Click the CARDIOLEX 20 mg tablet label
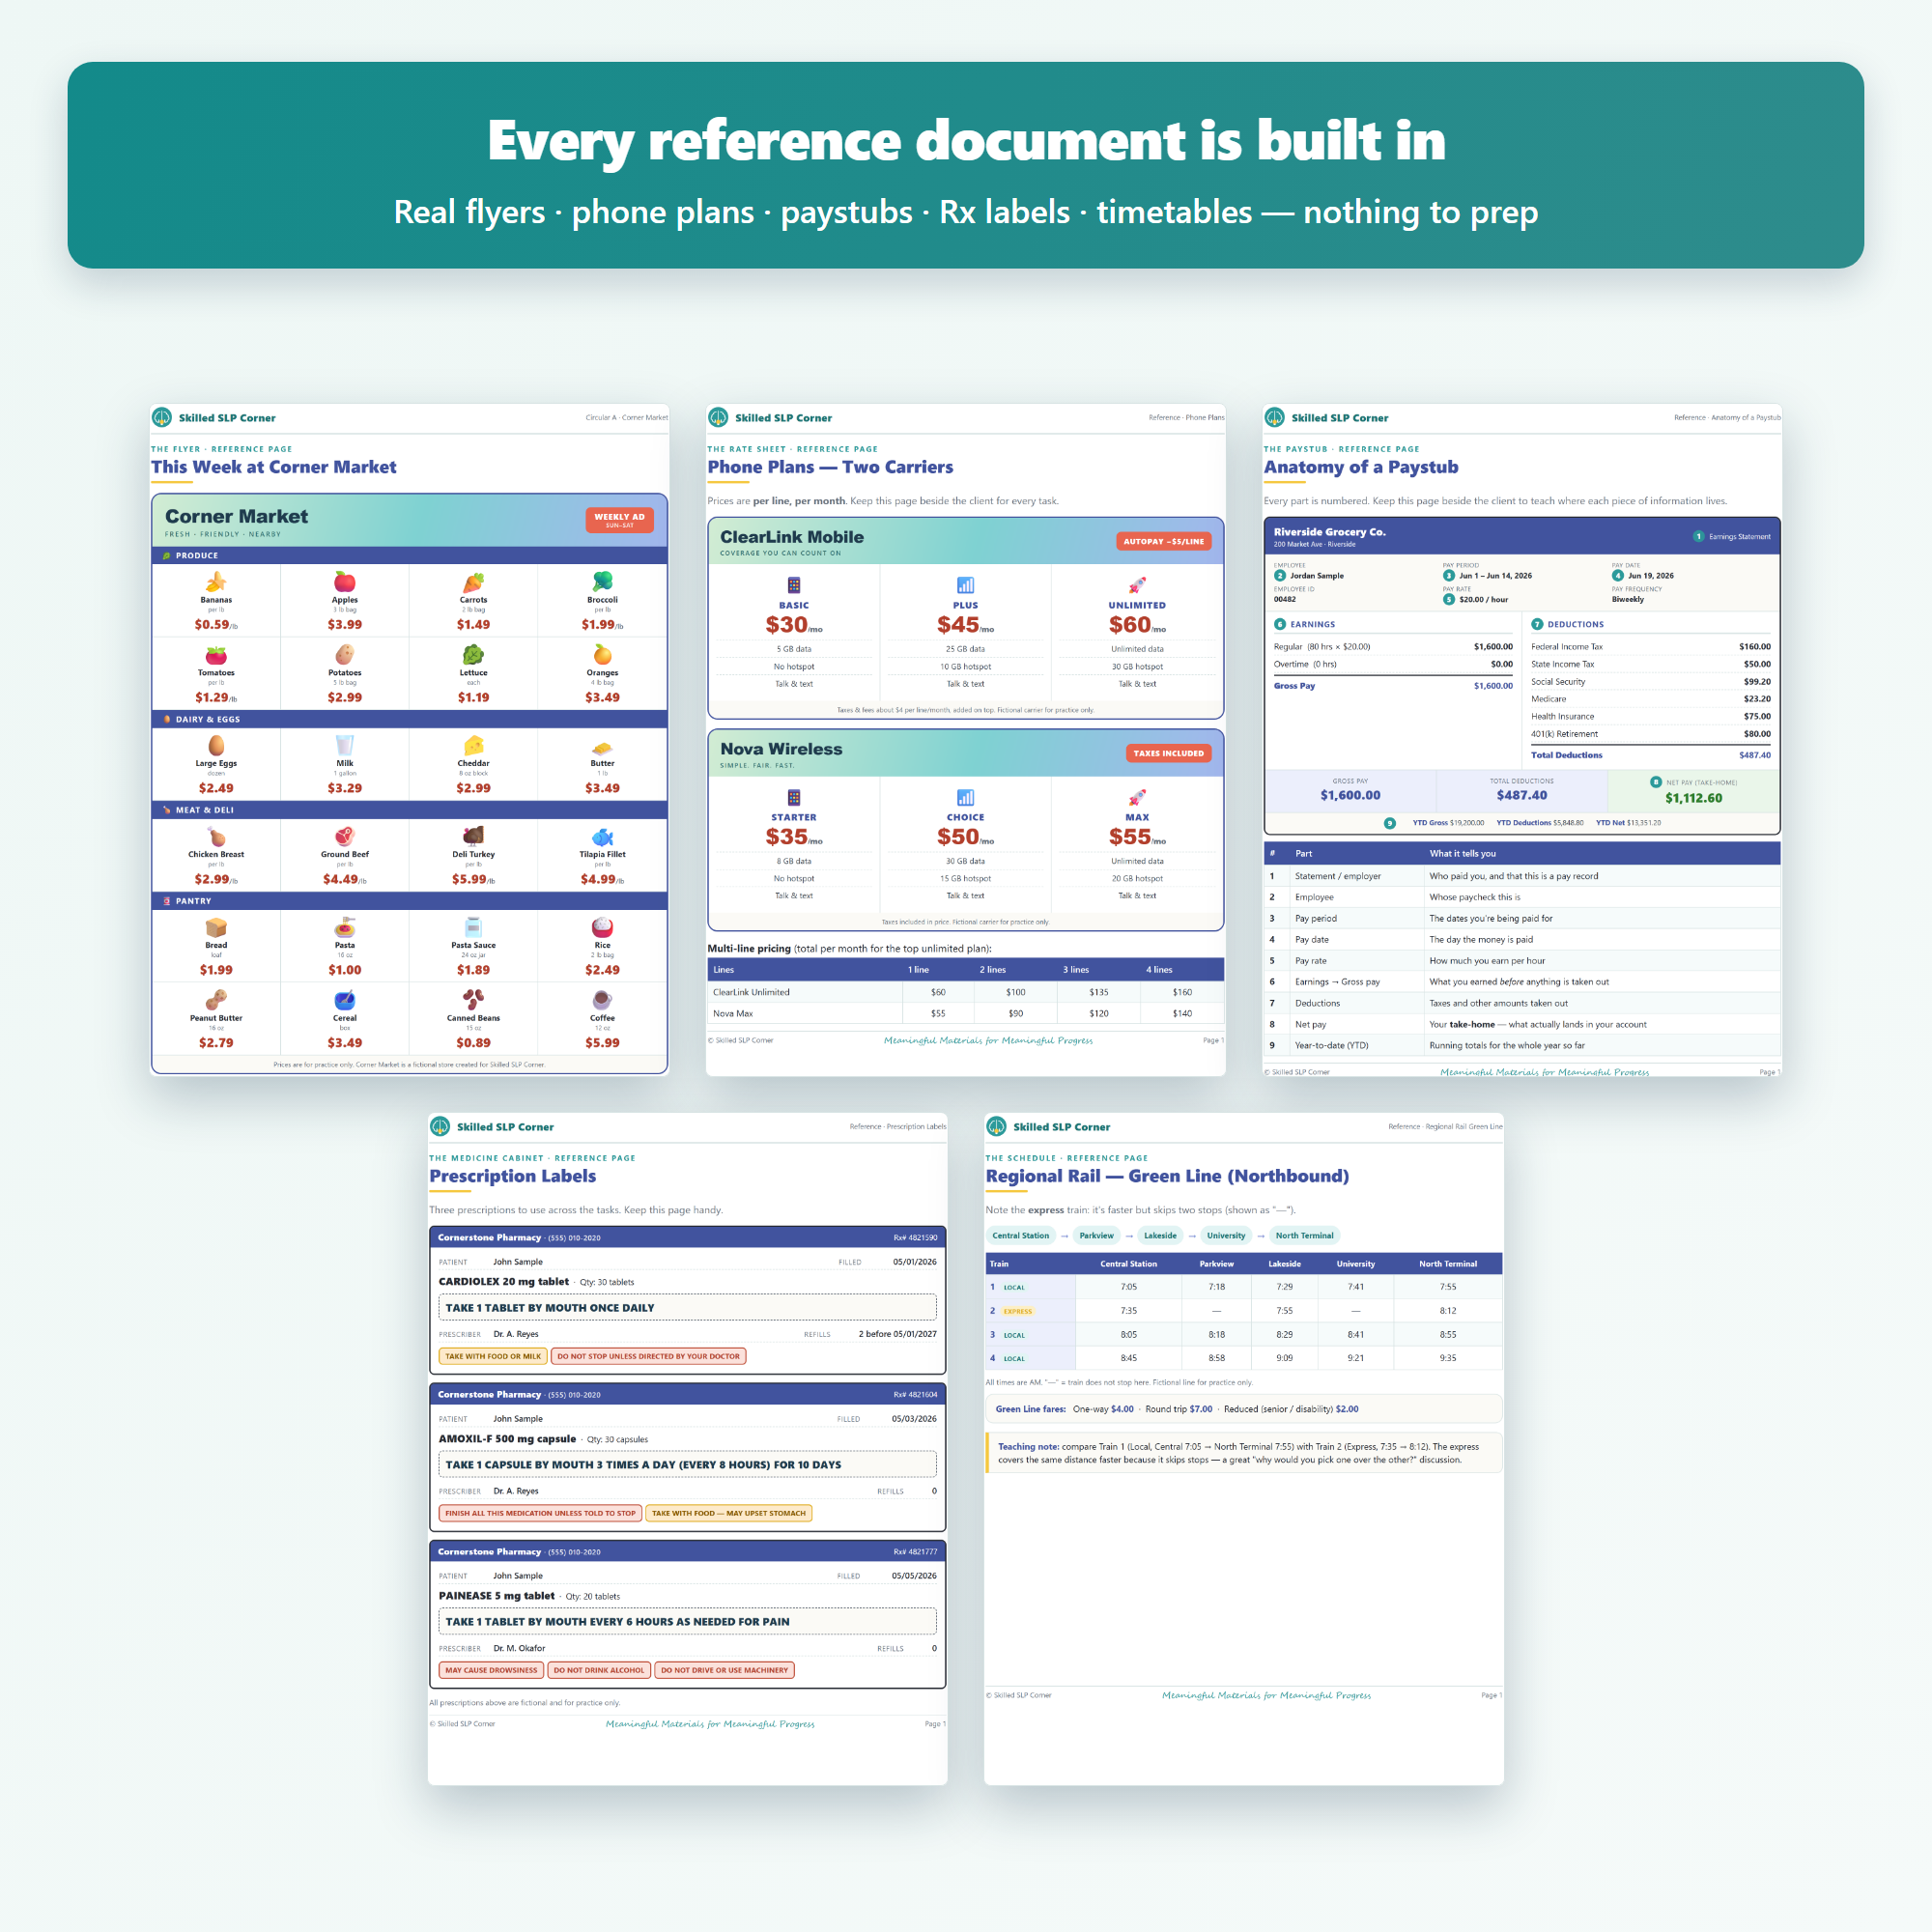Screen dimensions: 1932x1932 504,1281
